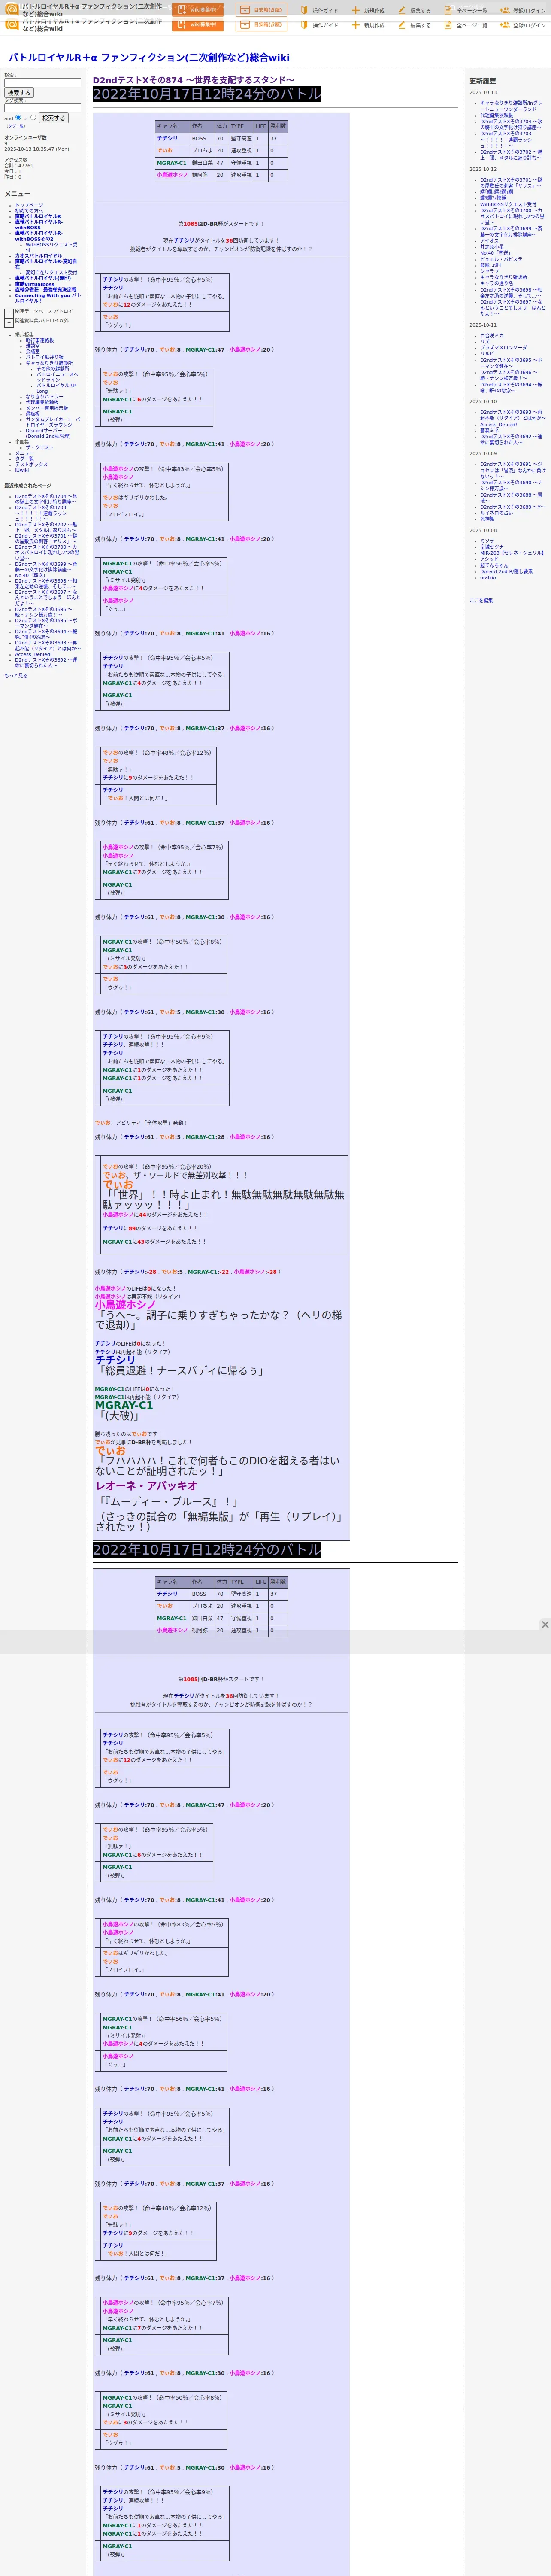This screenshot has height=2576, width=551.
Task: Open バトロイ駄弁り板 link
Action: [x=44, y=357]
